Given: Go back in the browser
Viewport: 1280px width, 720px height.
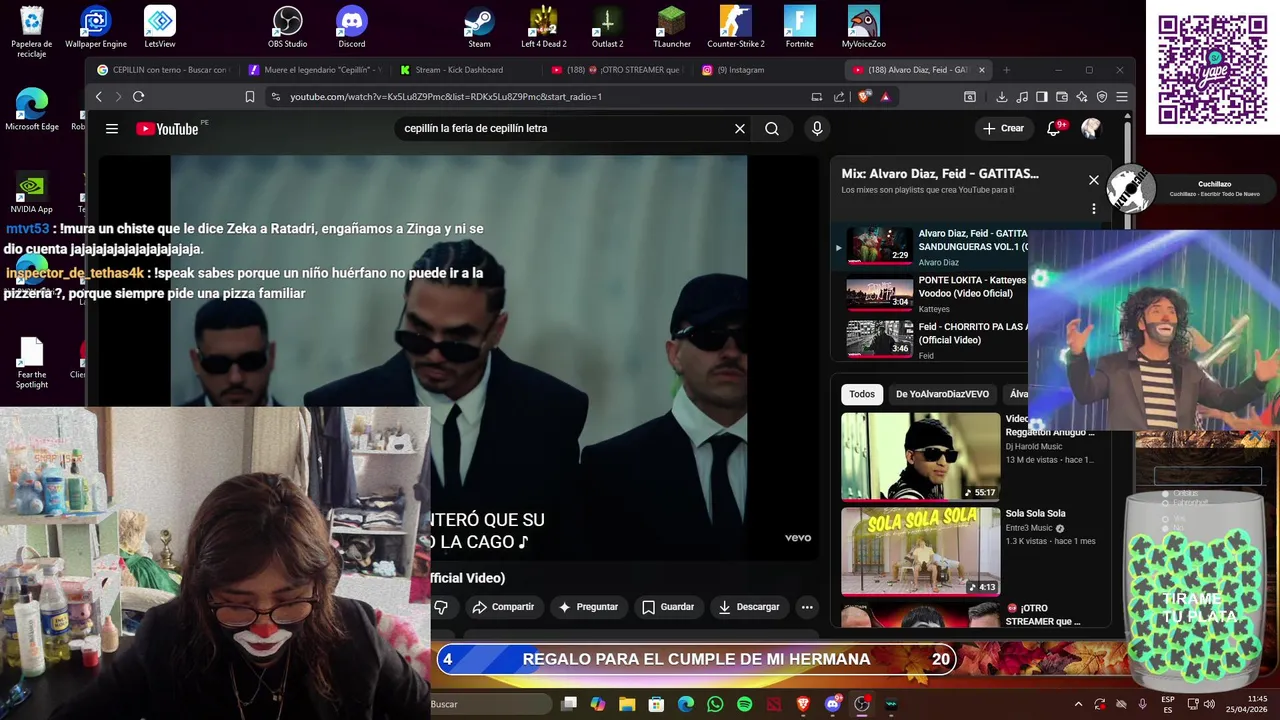Looking at the screenshot, I should point(98,97).
